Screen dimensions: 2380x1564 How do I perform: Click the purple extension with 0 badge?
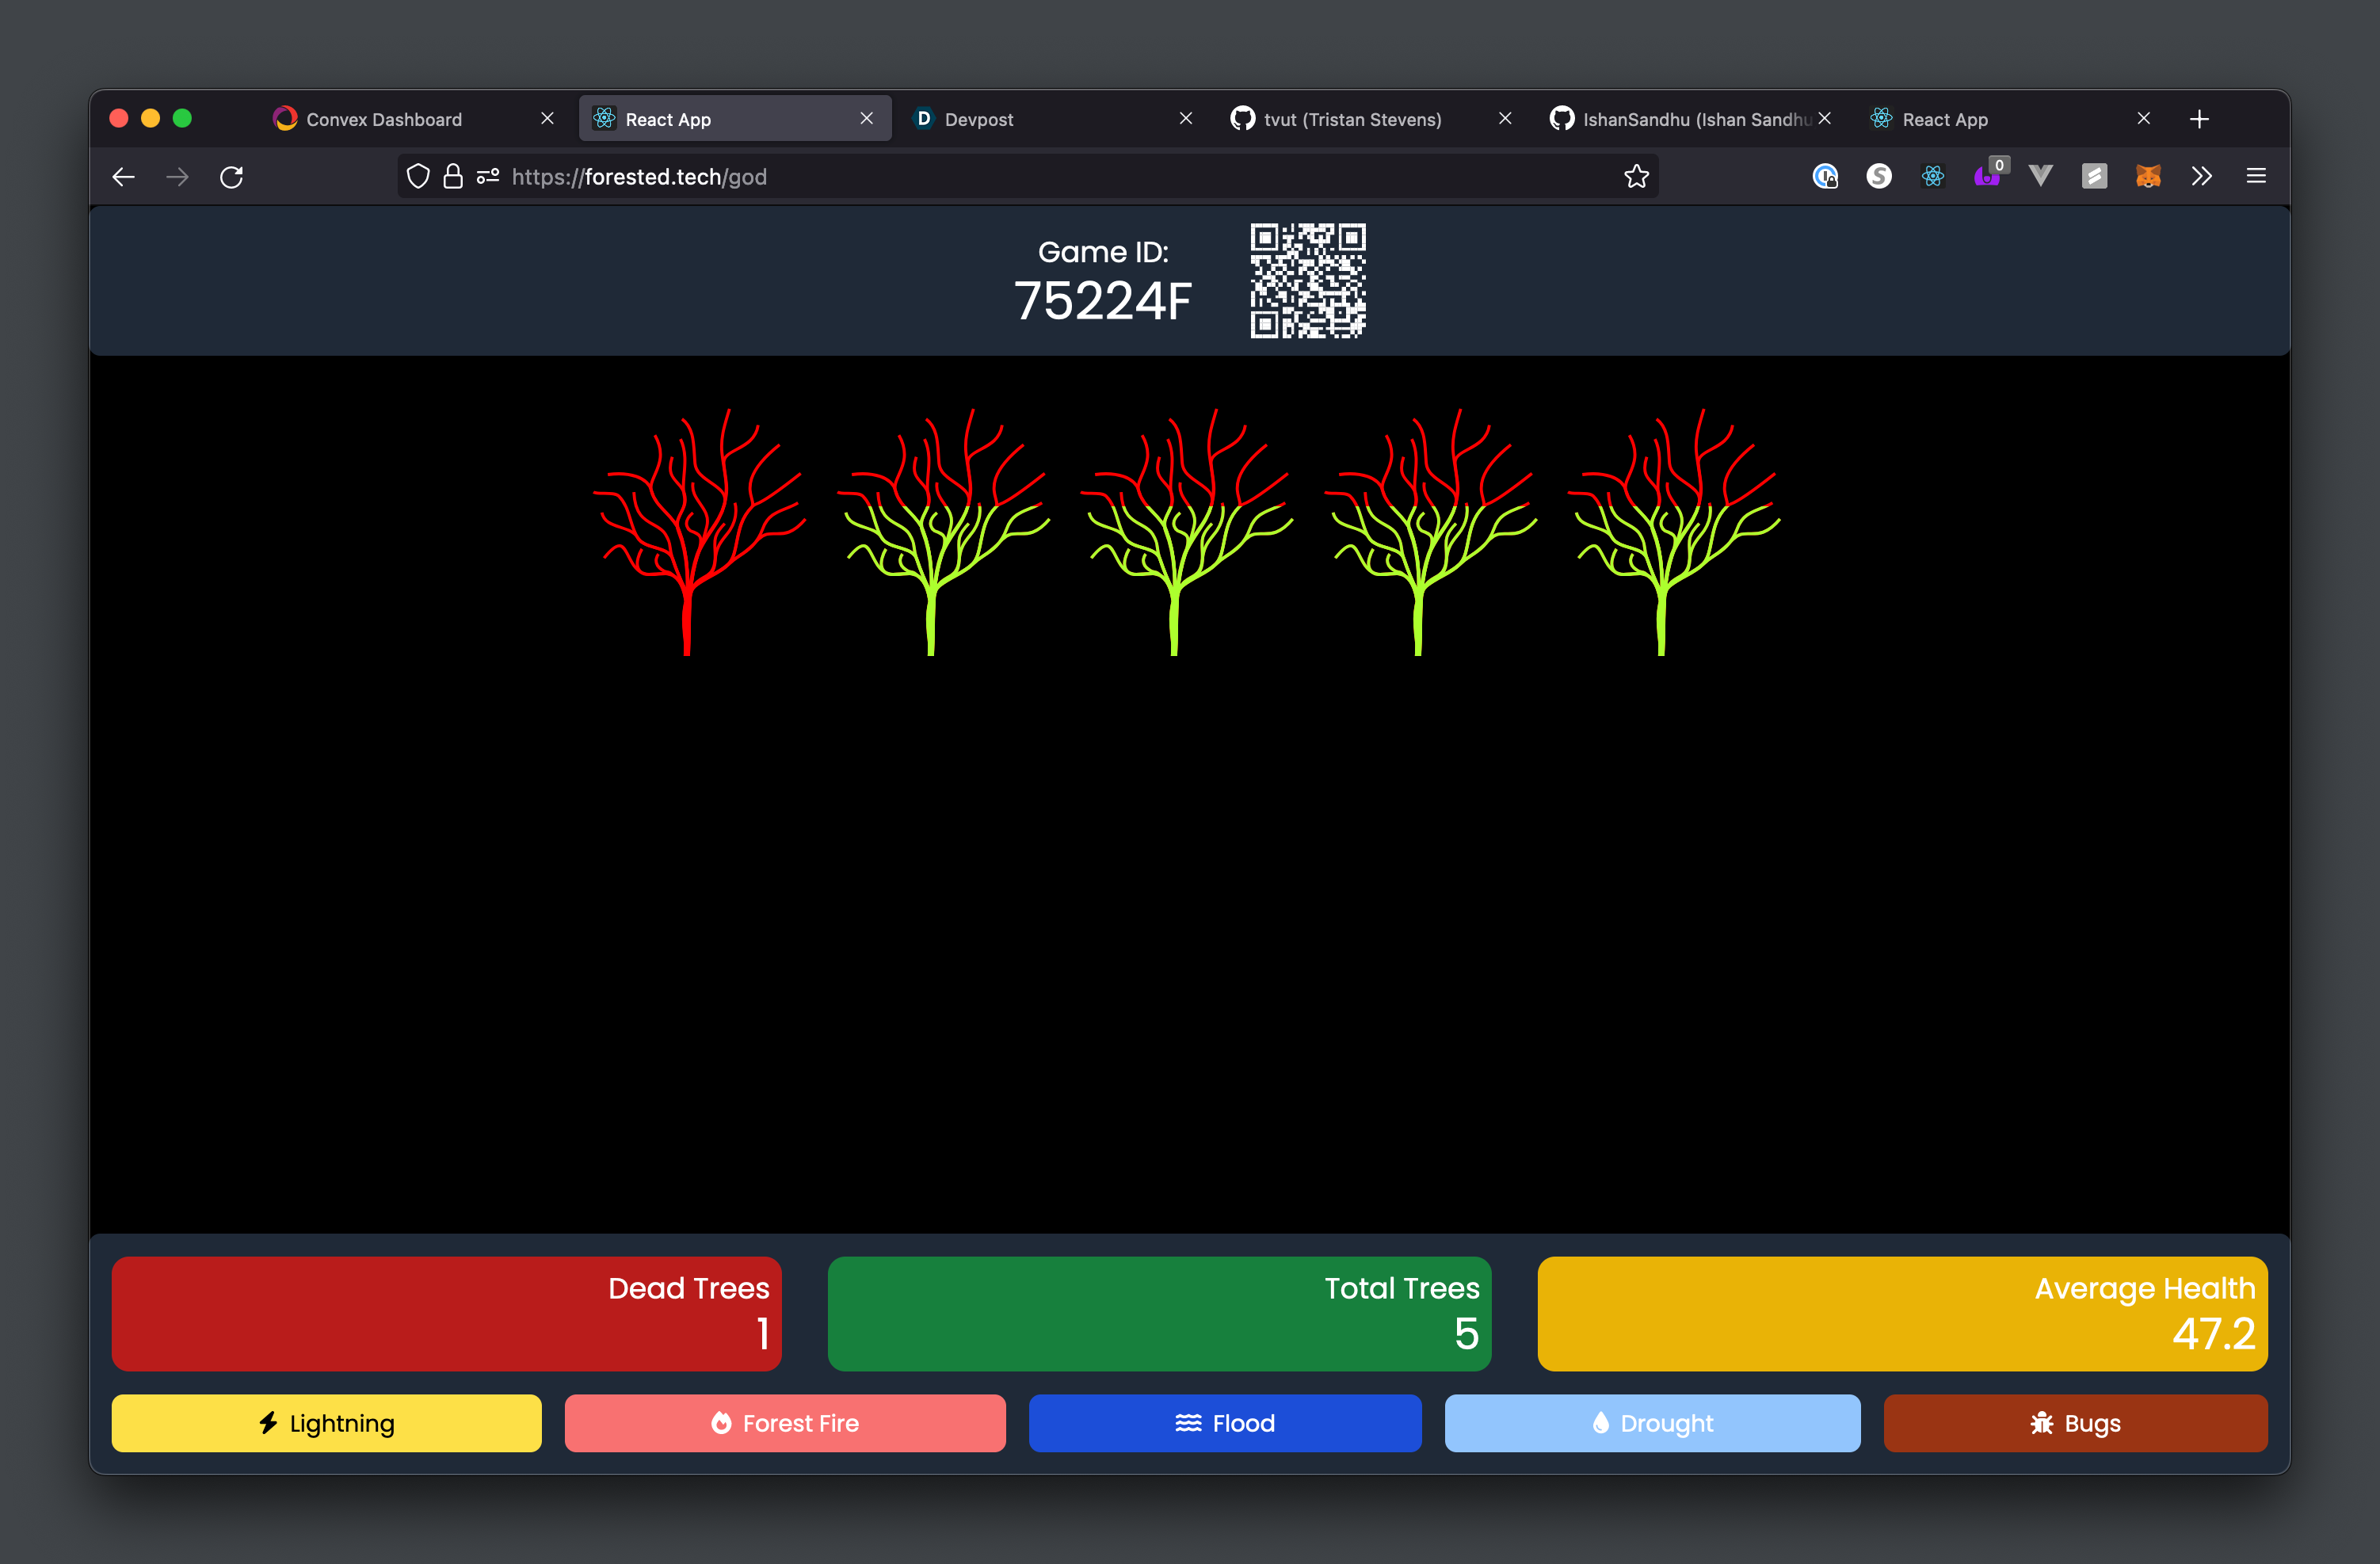[x=1986, y=177]
